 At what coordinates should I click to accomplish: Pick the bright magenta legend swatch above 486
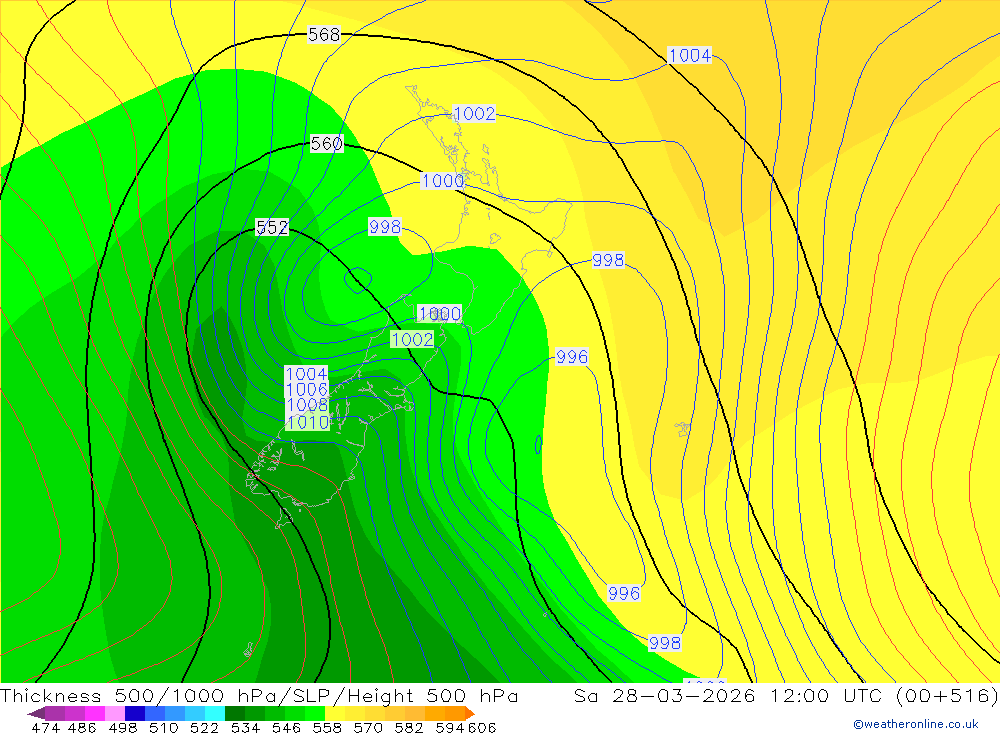(x=95, y=713)
